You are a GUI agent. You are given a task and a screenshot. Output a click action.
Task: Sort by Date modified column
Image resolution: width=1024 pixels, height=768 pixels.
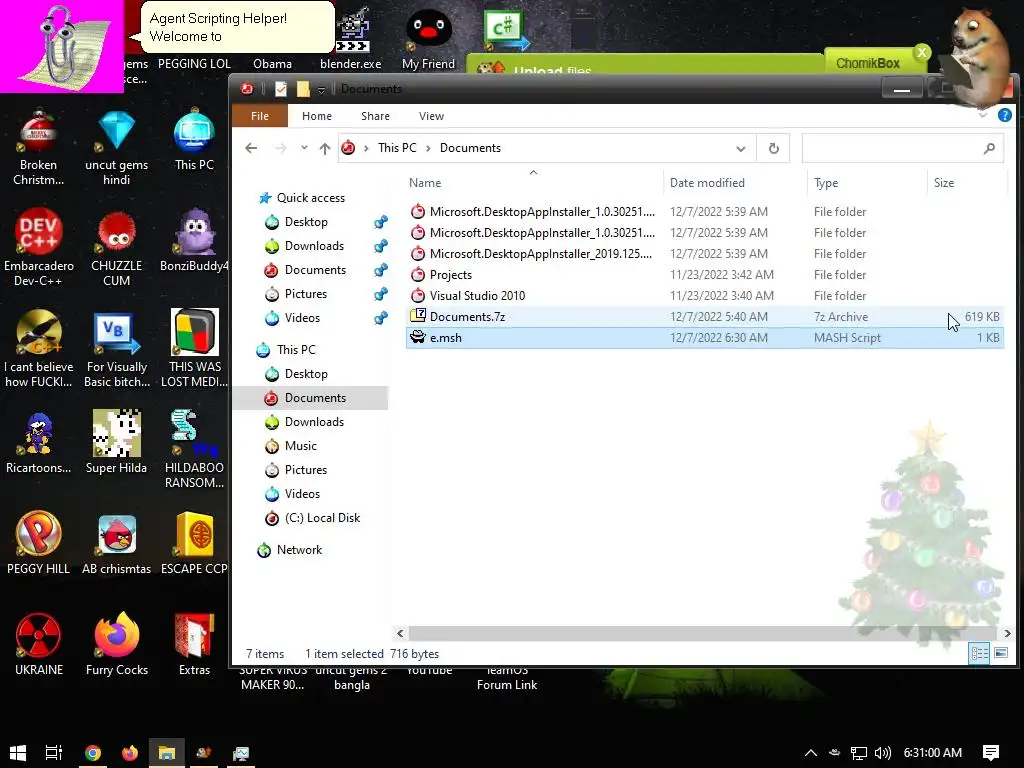pyautogui.click(x=735, y=183)
